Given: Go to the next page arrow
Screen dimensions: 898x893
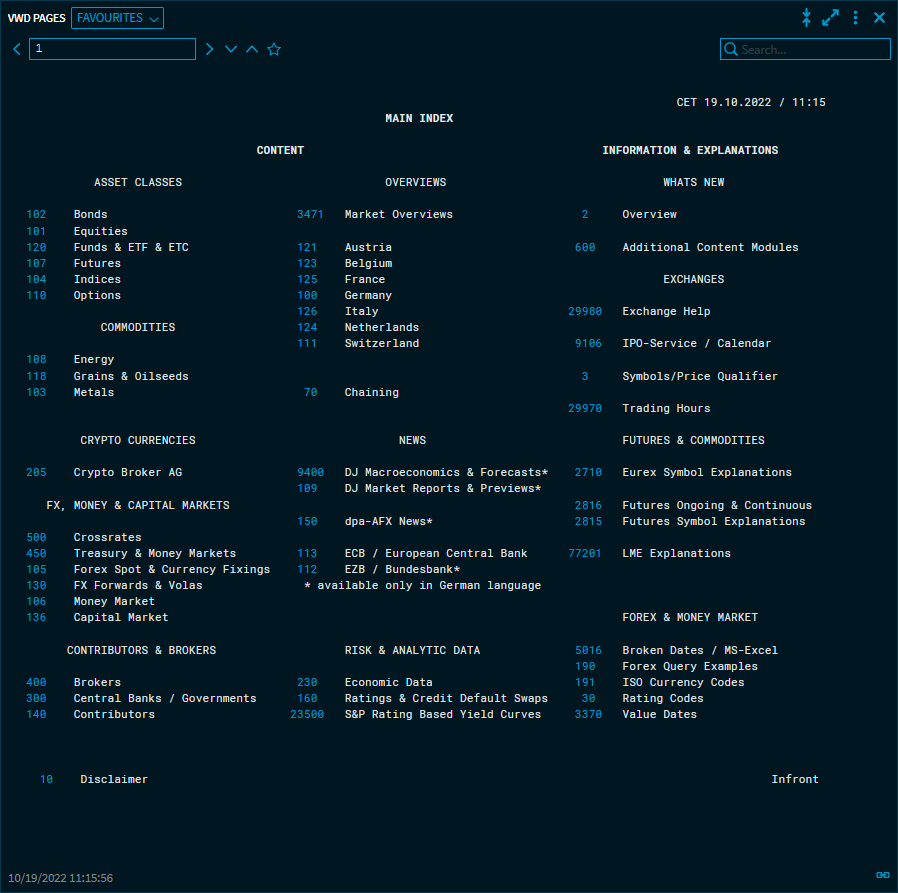Looking at the screenshot, I should 209,49.
